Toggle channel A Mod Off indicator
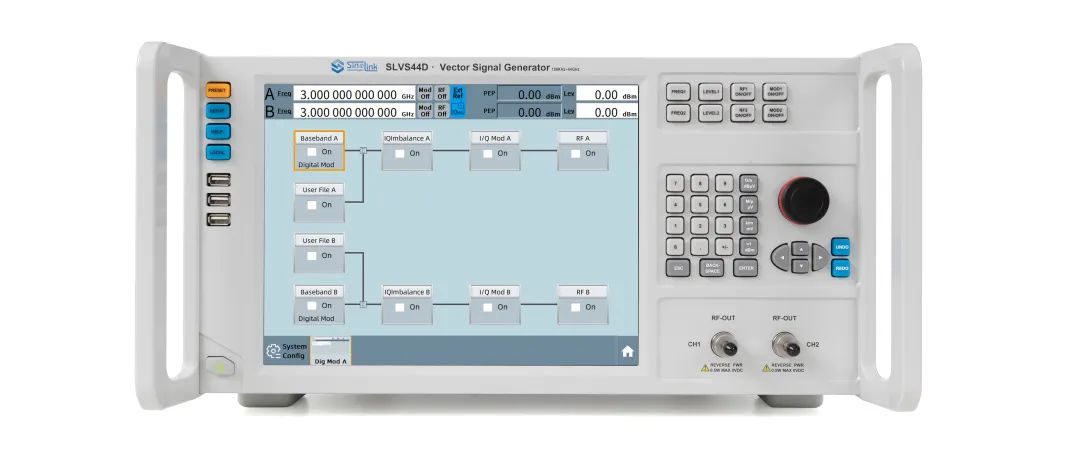1080x474 pixels. tap(425, 94)
